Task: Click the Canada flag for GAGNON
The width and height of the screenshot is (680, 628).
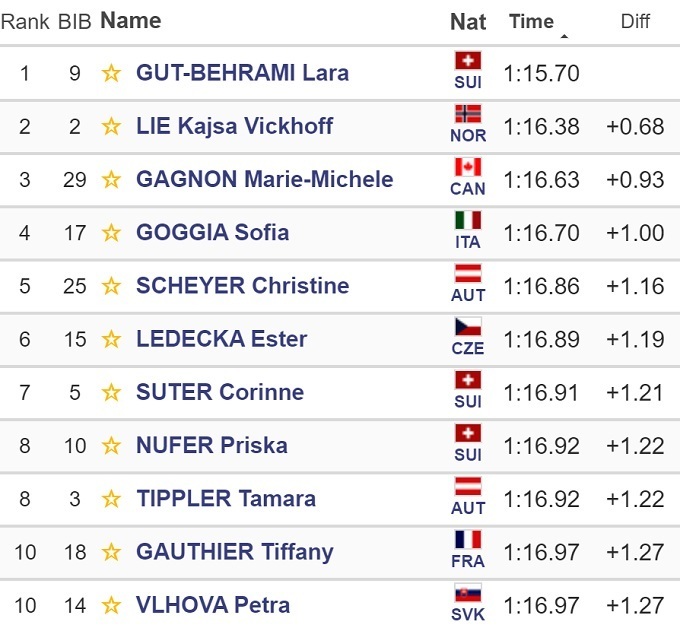Action: coord(468,167)
